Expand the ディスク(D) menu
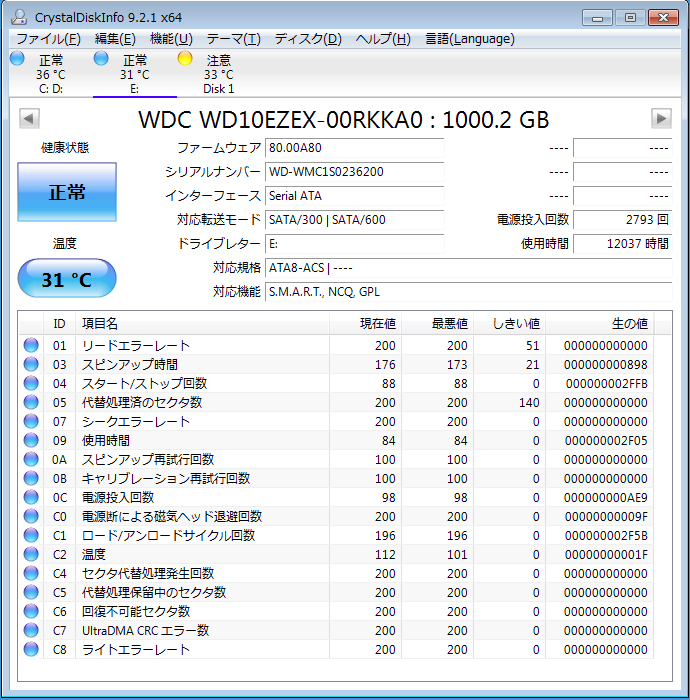 [x=308, y=39]
